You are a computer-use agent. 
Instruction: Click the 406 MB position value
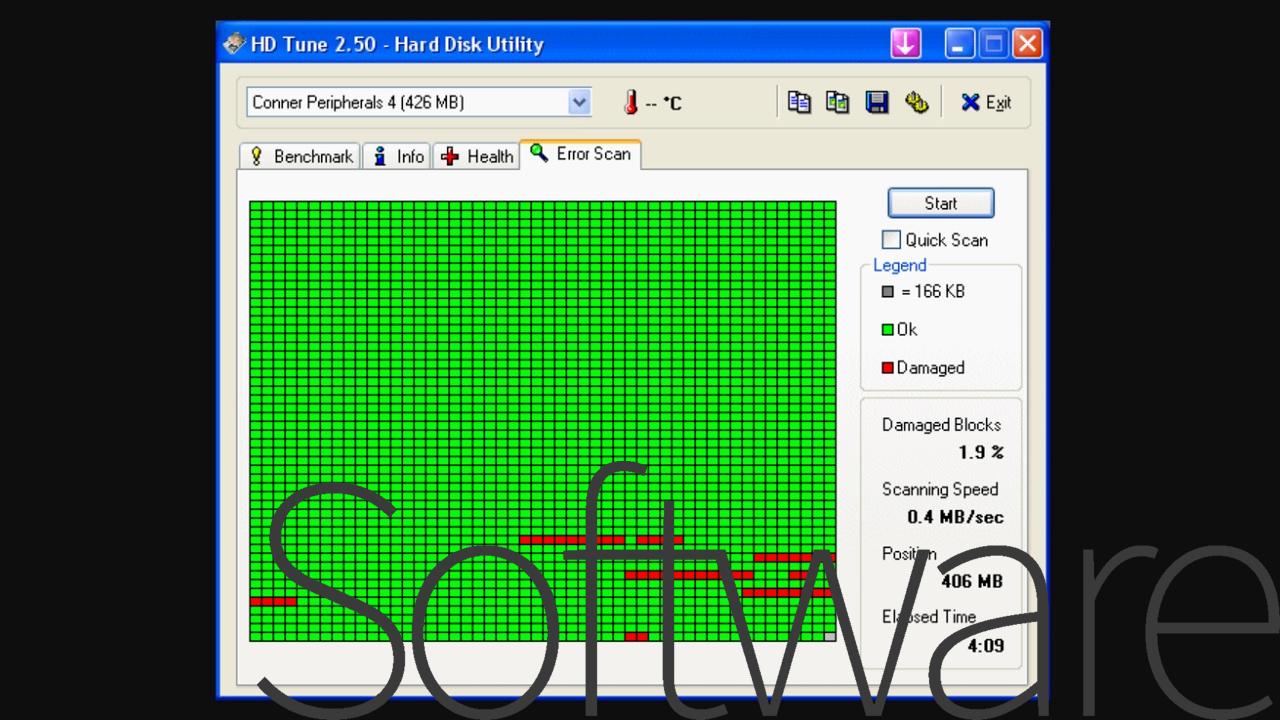971,581
